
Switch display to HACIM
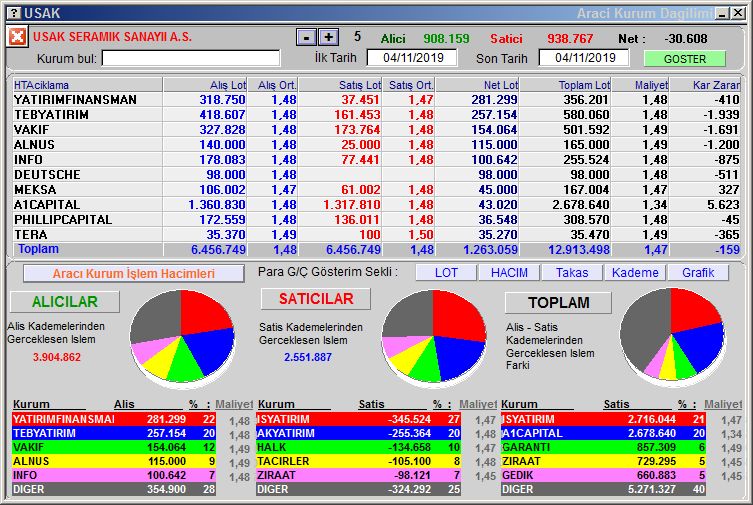509,273
